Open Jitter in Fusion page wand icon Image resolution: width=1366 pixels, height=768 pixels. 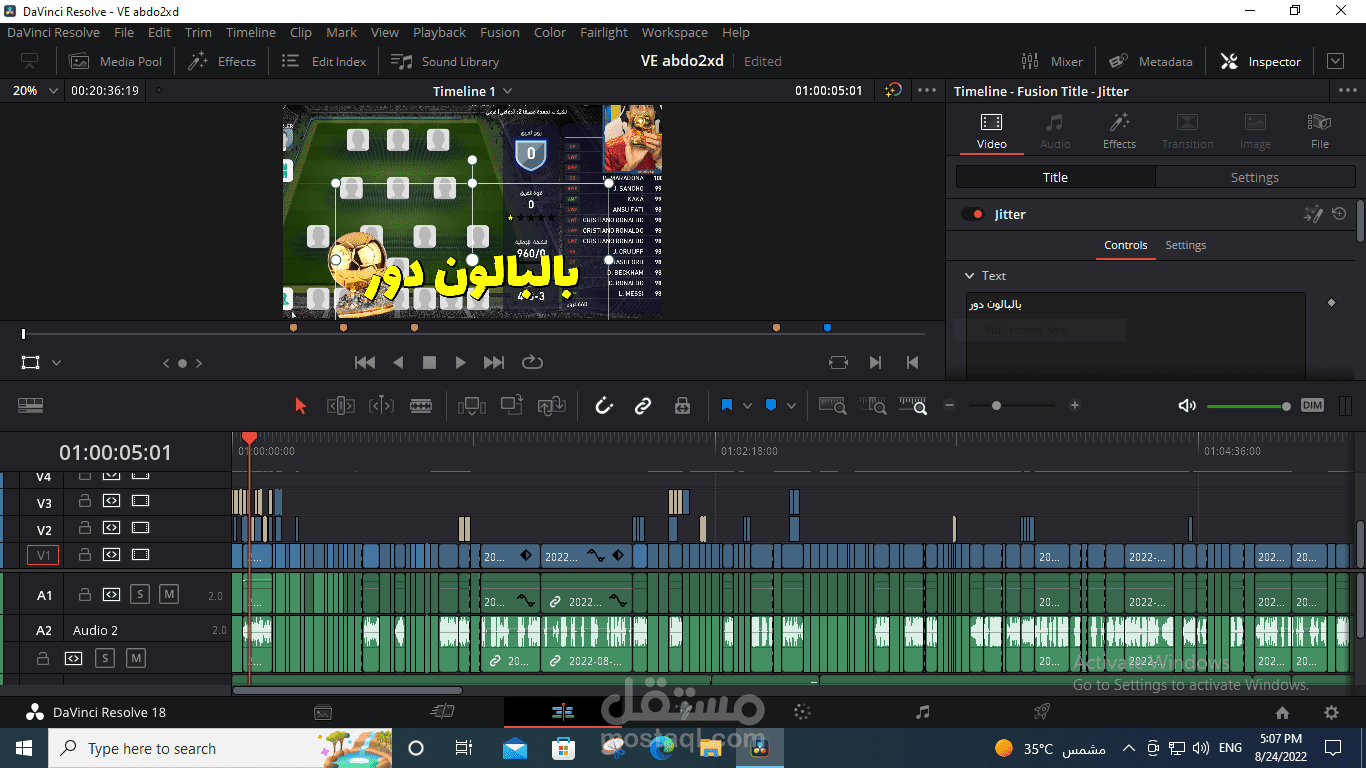tap(1313, 214)
